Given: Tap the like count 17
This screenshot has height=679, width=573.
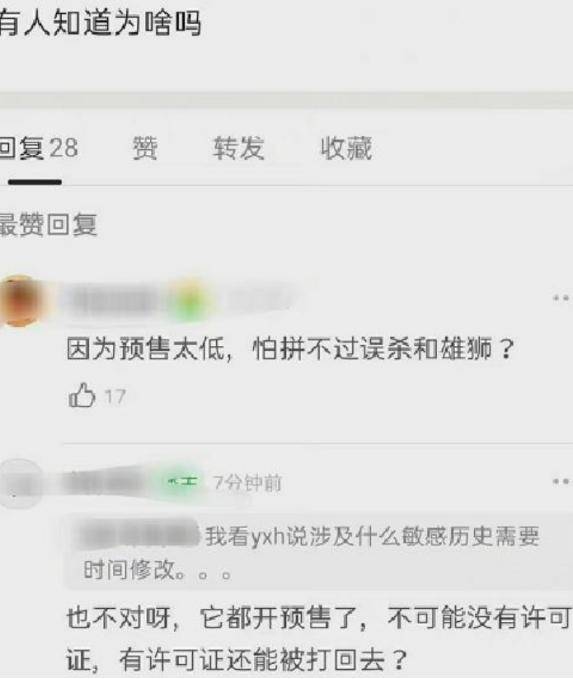Looking at the screenshot, I should point(115,397).
